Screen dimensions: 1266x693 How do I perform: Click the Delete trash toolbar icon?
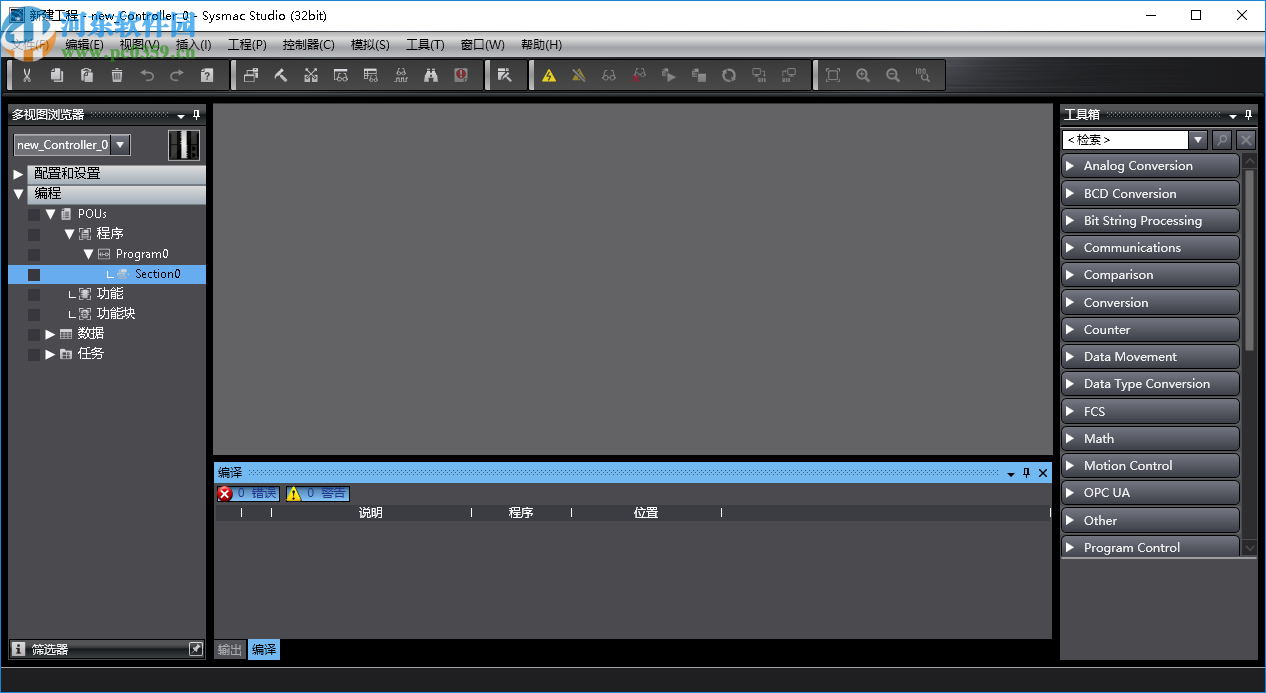(x=116, y=75)
